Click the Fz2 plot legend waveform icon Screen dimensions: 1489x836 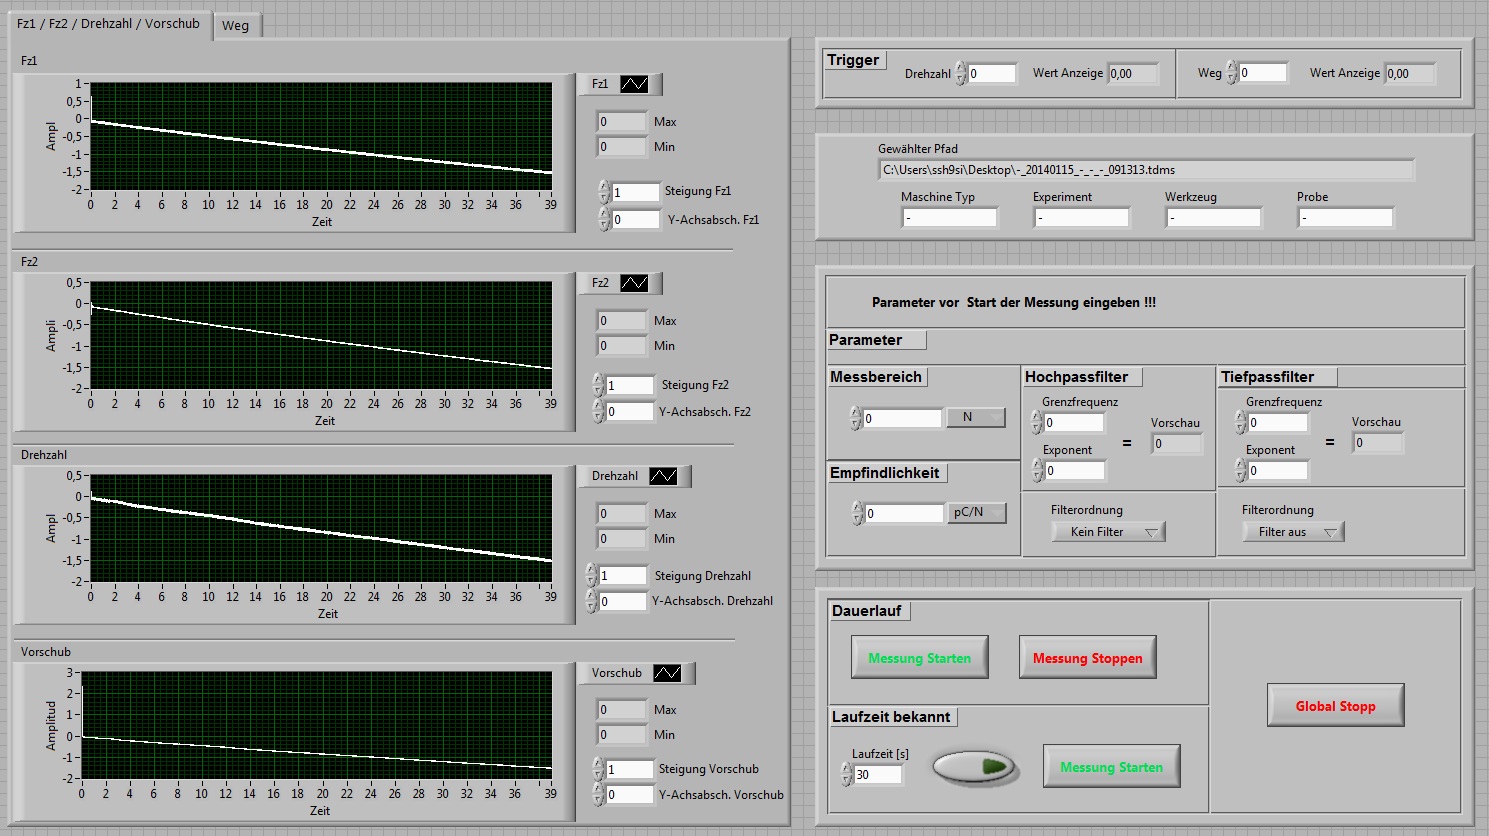click(634, 283)
